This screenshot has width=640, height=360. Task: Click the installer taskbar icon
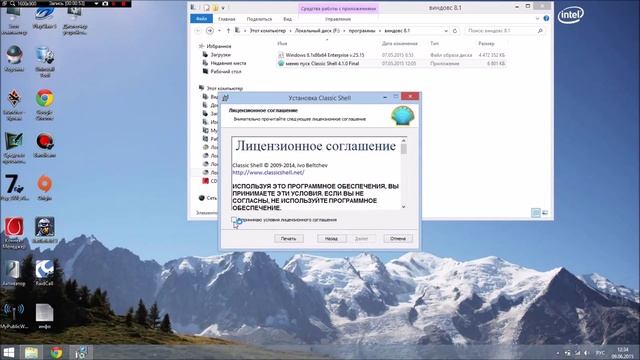80,352
